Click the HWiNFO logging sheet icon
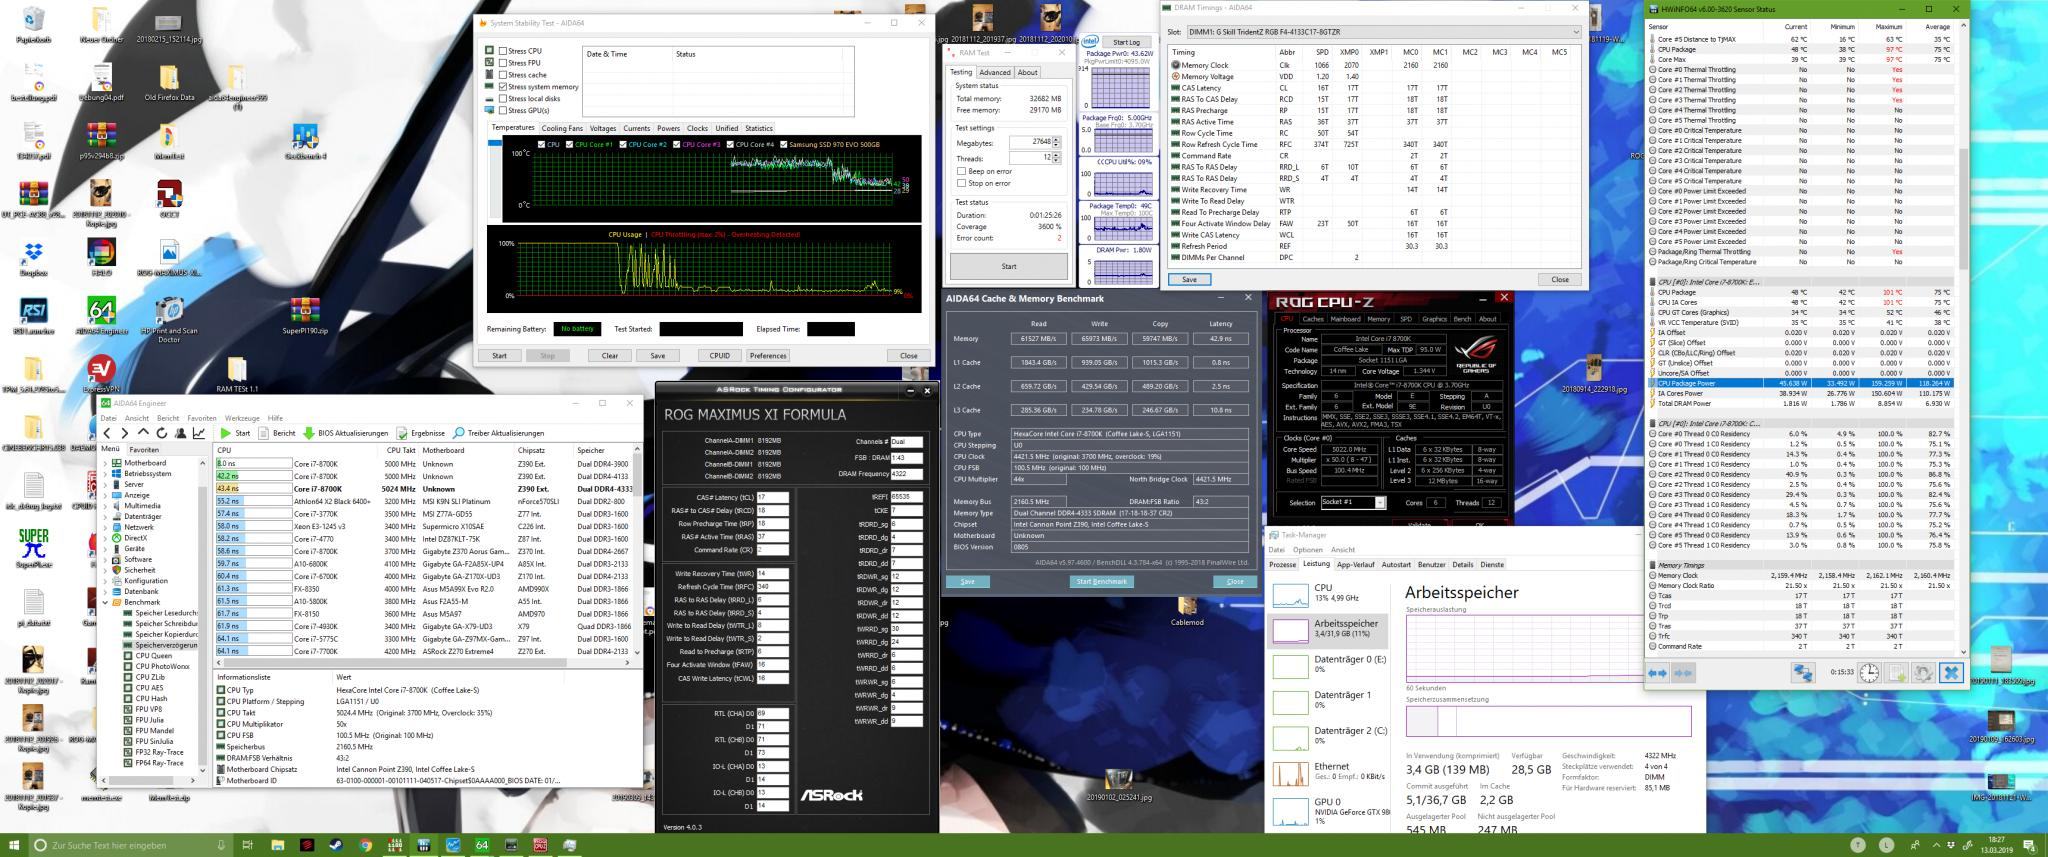2048x857 pixels. click(x=1896, y=673)
